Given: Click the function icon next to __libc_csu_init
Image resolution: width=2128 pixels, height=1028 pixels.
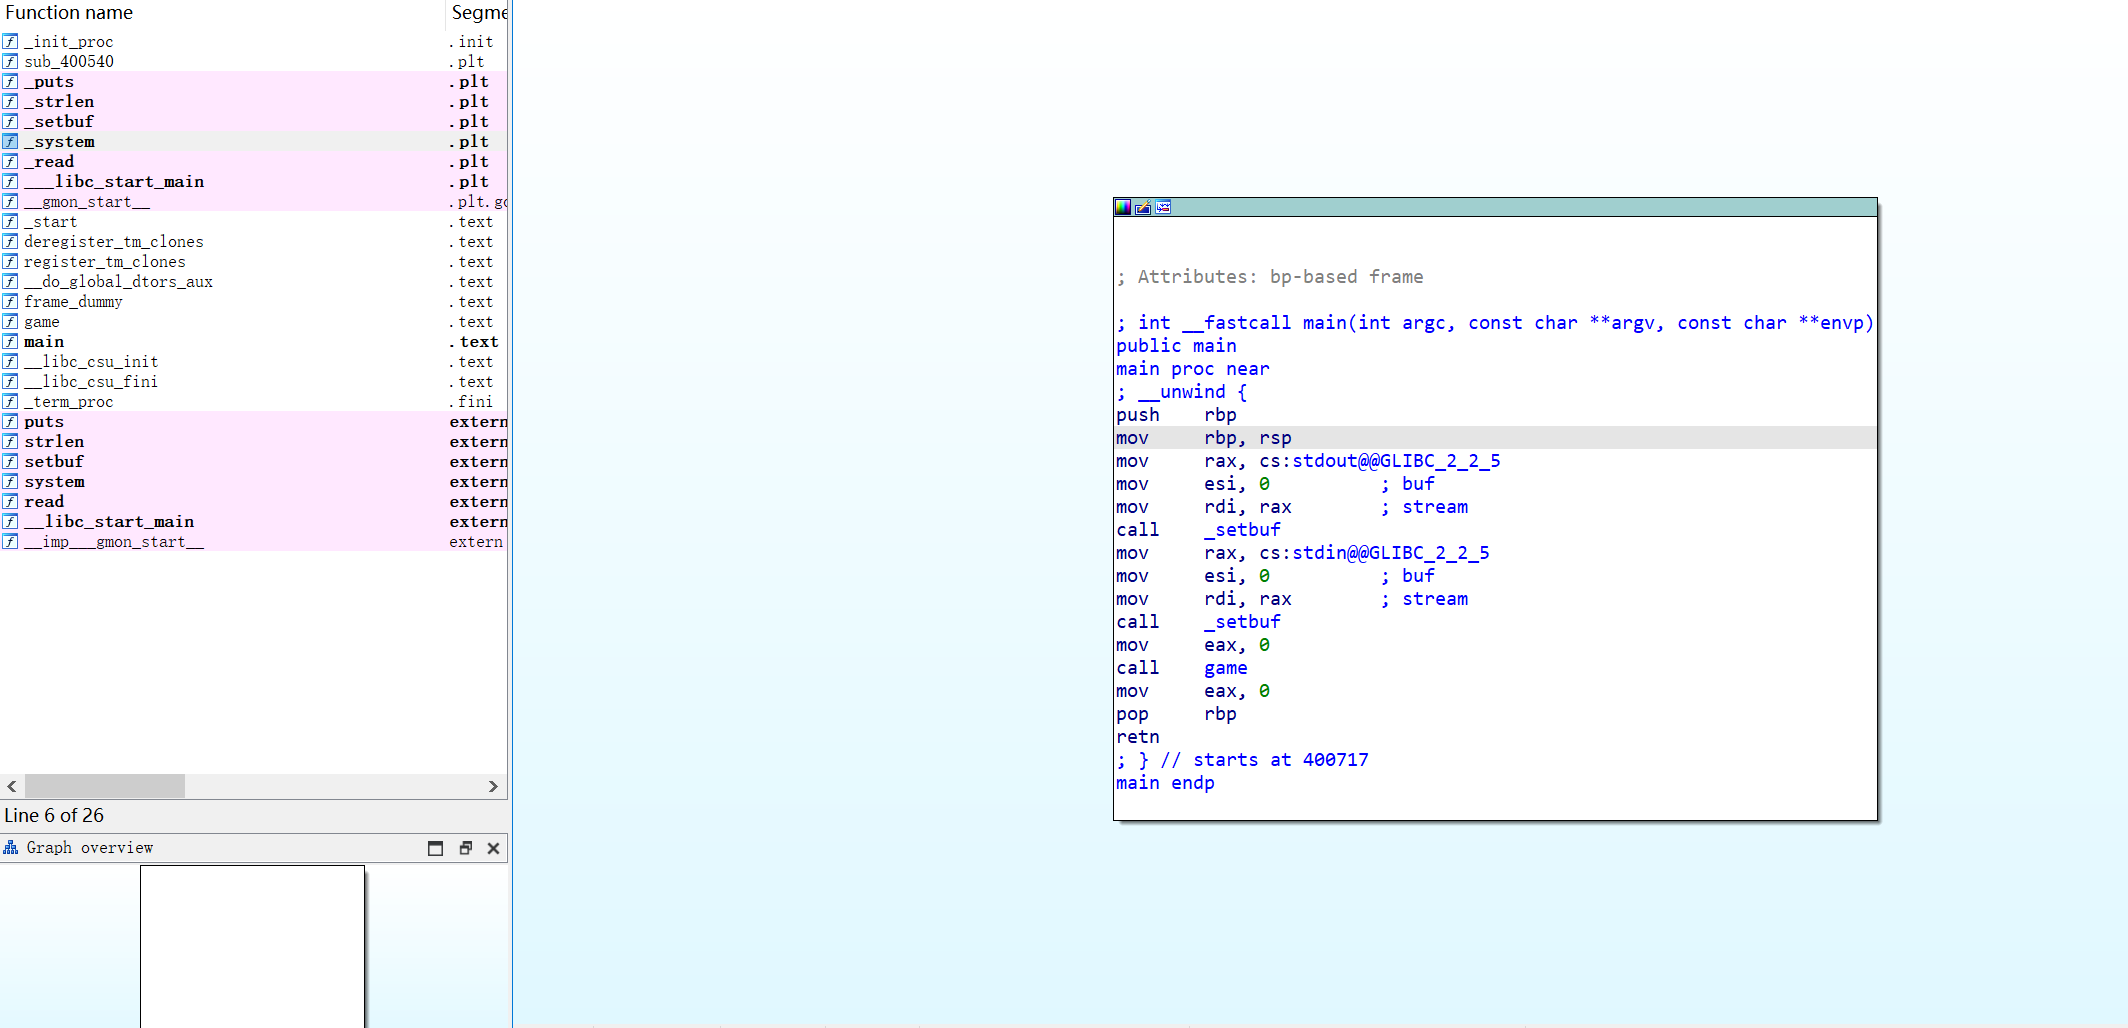Looking at the screenshot, I should pyautogui.click(x=10, y=362).
